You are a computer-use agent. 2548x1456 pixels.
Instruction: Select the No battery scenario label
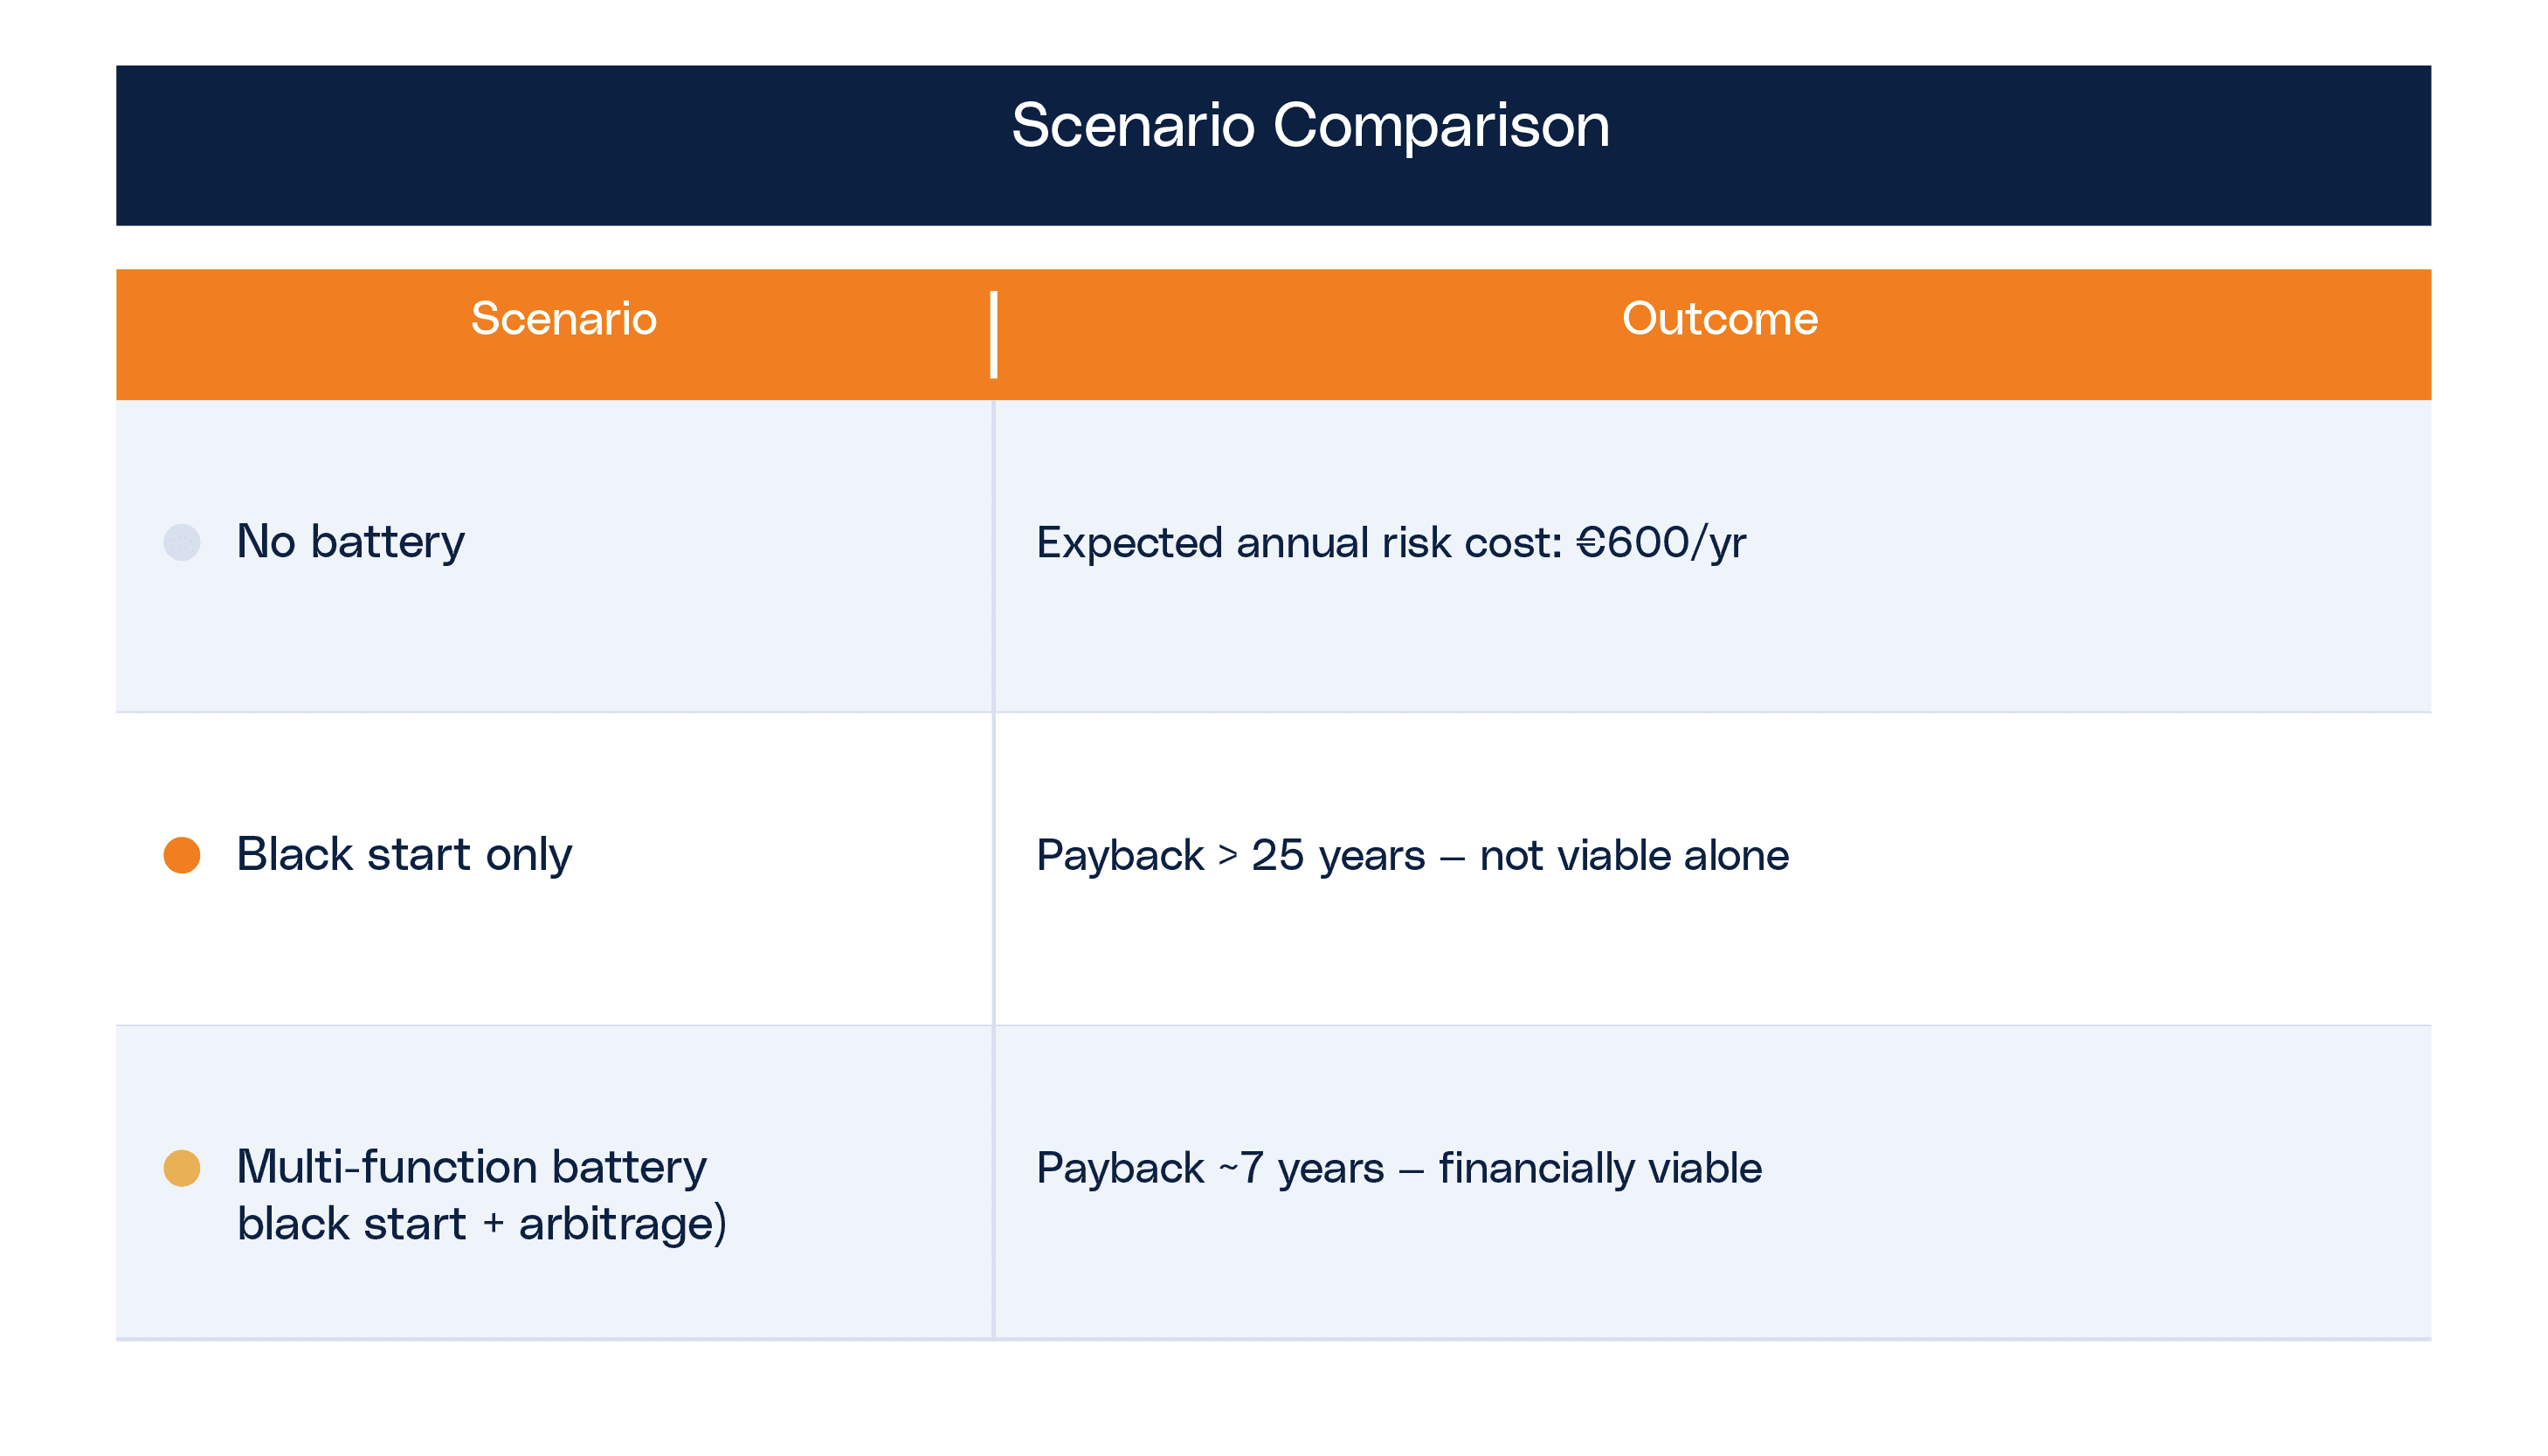350,542
